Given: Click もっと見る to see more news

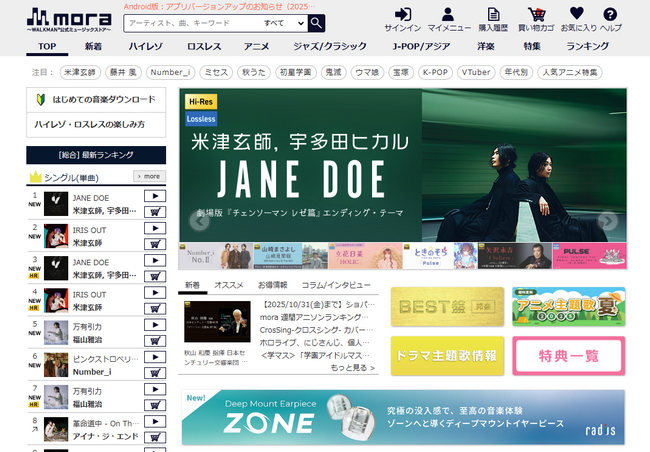Looking at the screenshot, I should click(x=352, y=368).
